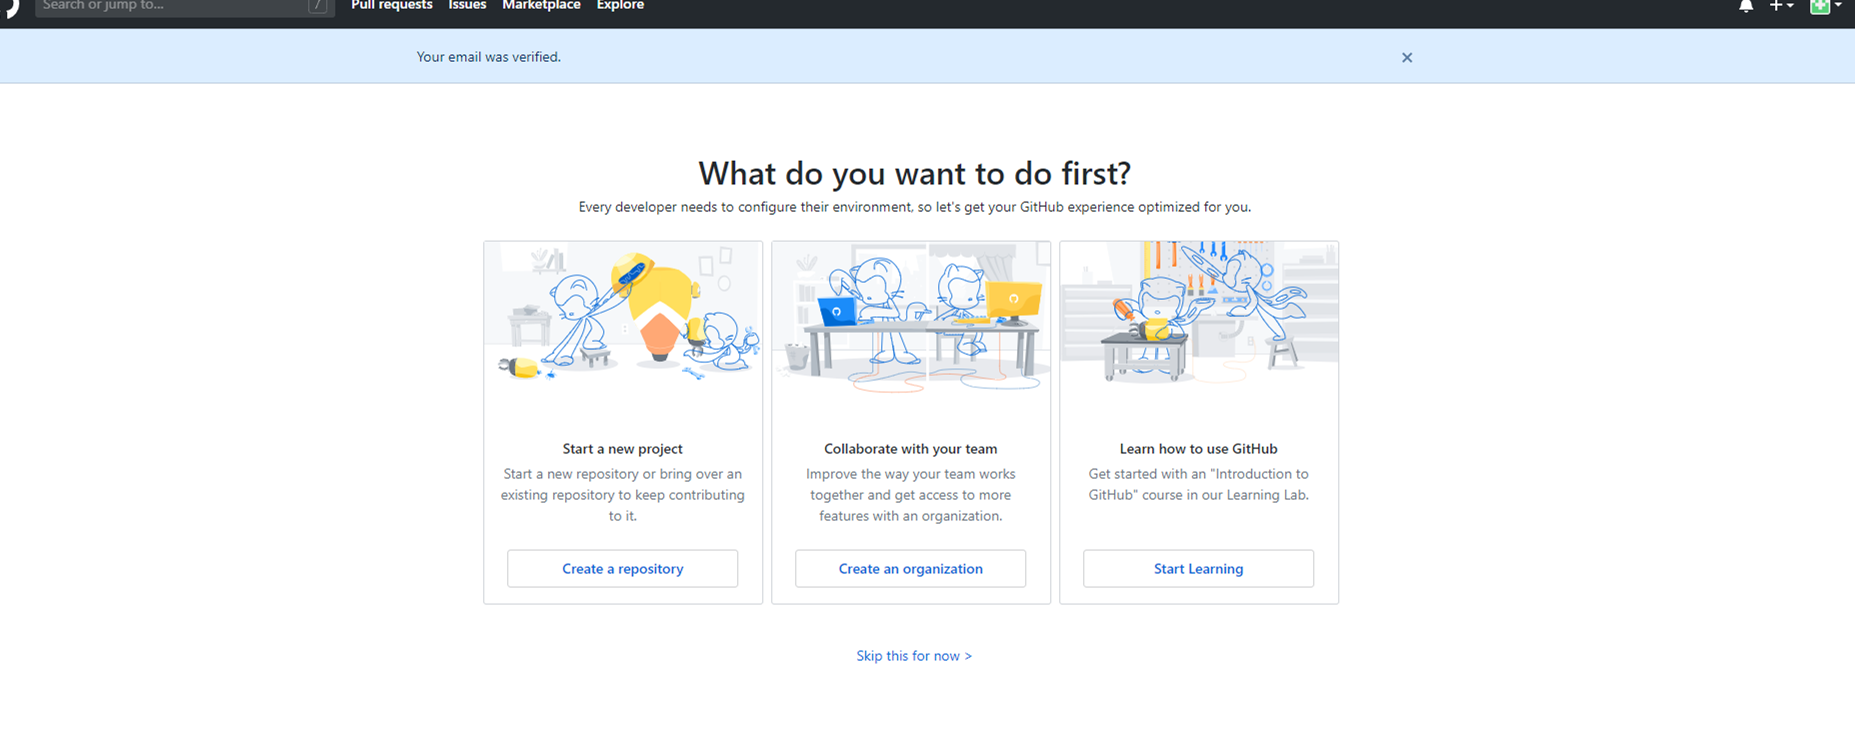Screen dimensions: 1855x737
Task: Click the Create an organization button
Action: pos(910,568)
